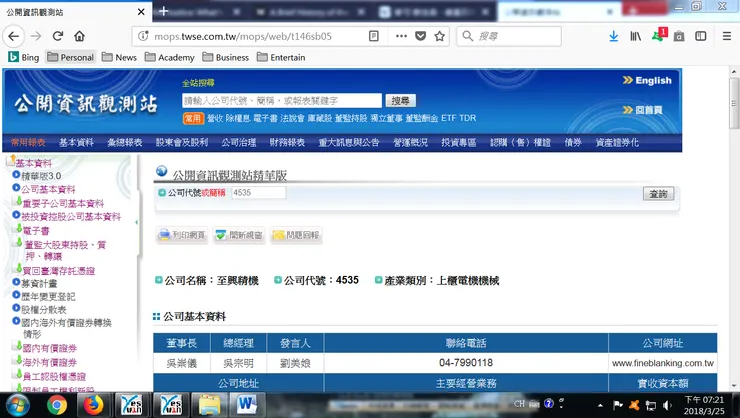This screenshot has width=740, height=418.
Task: Click the 列印網頁 print button
Action: (182, 235)
